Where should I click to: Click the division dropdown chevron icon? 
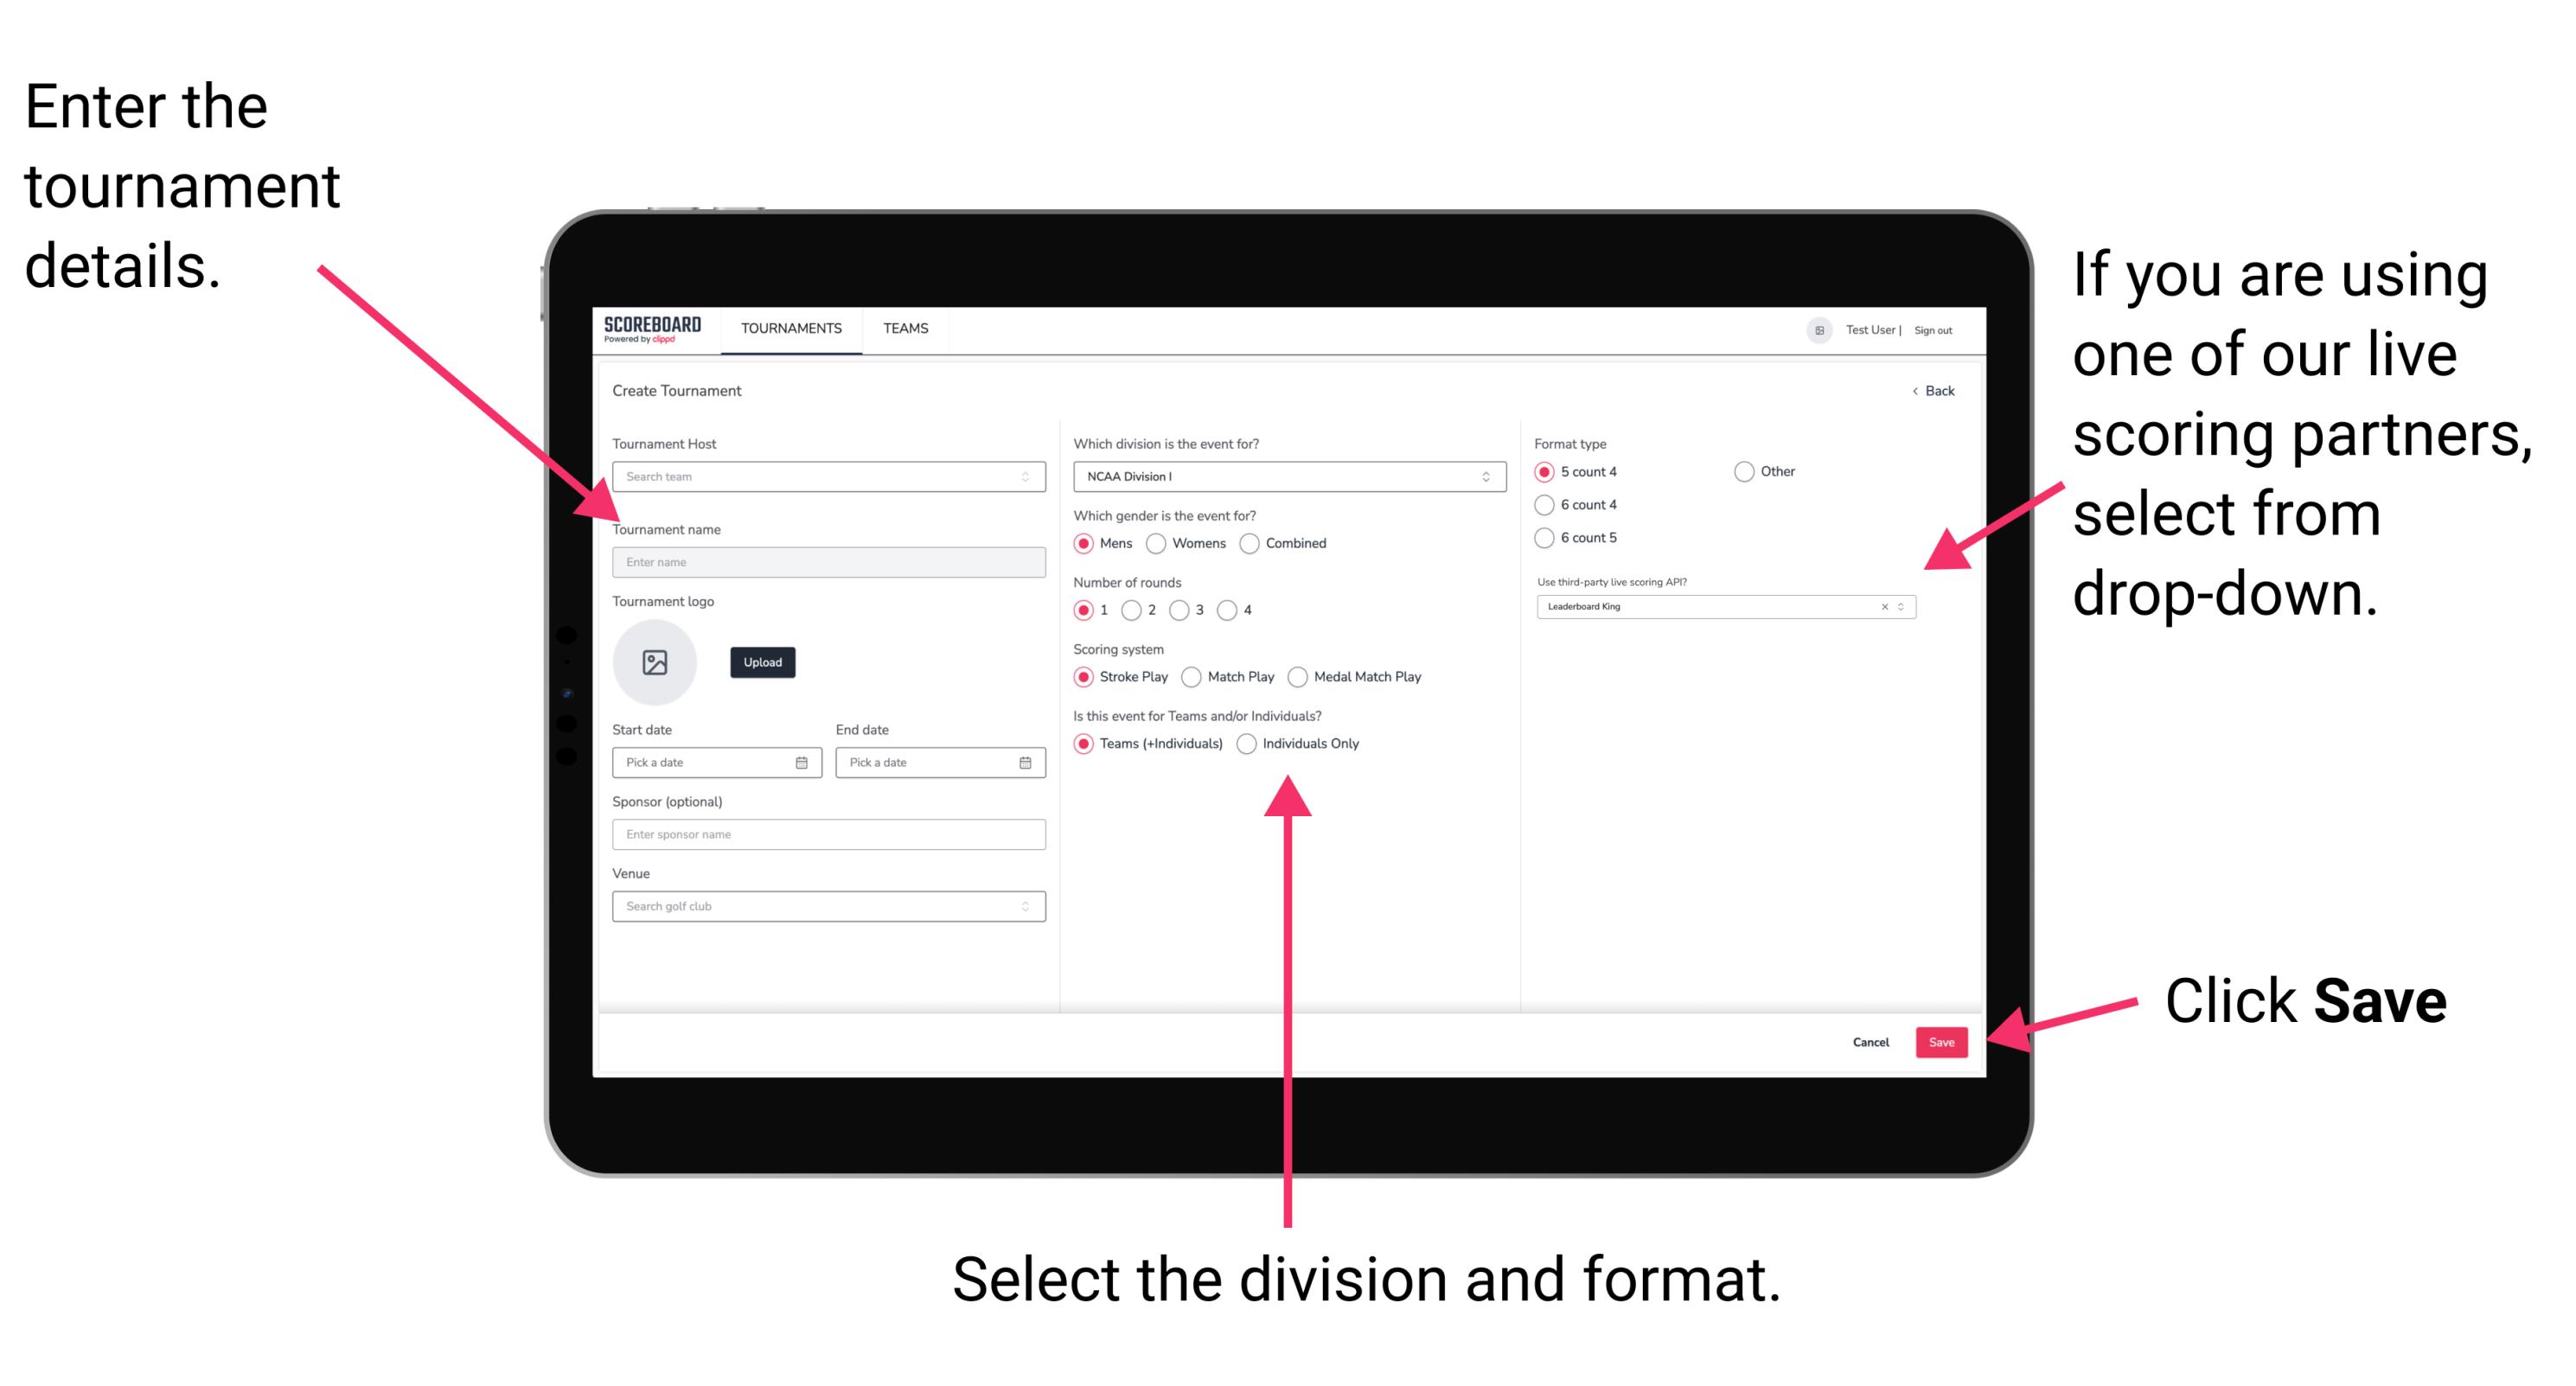point(1486,476)
